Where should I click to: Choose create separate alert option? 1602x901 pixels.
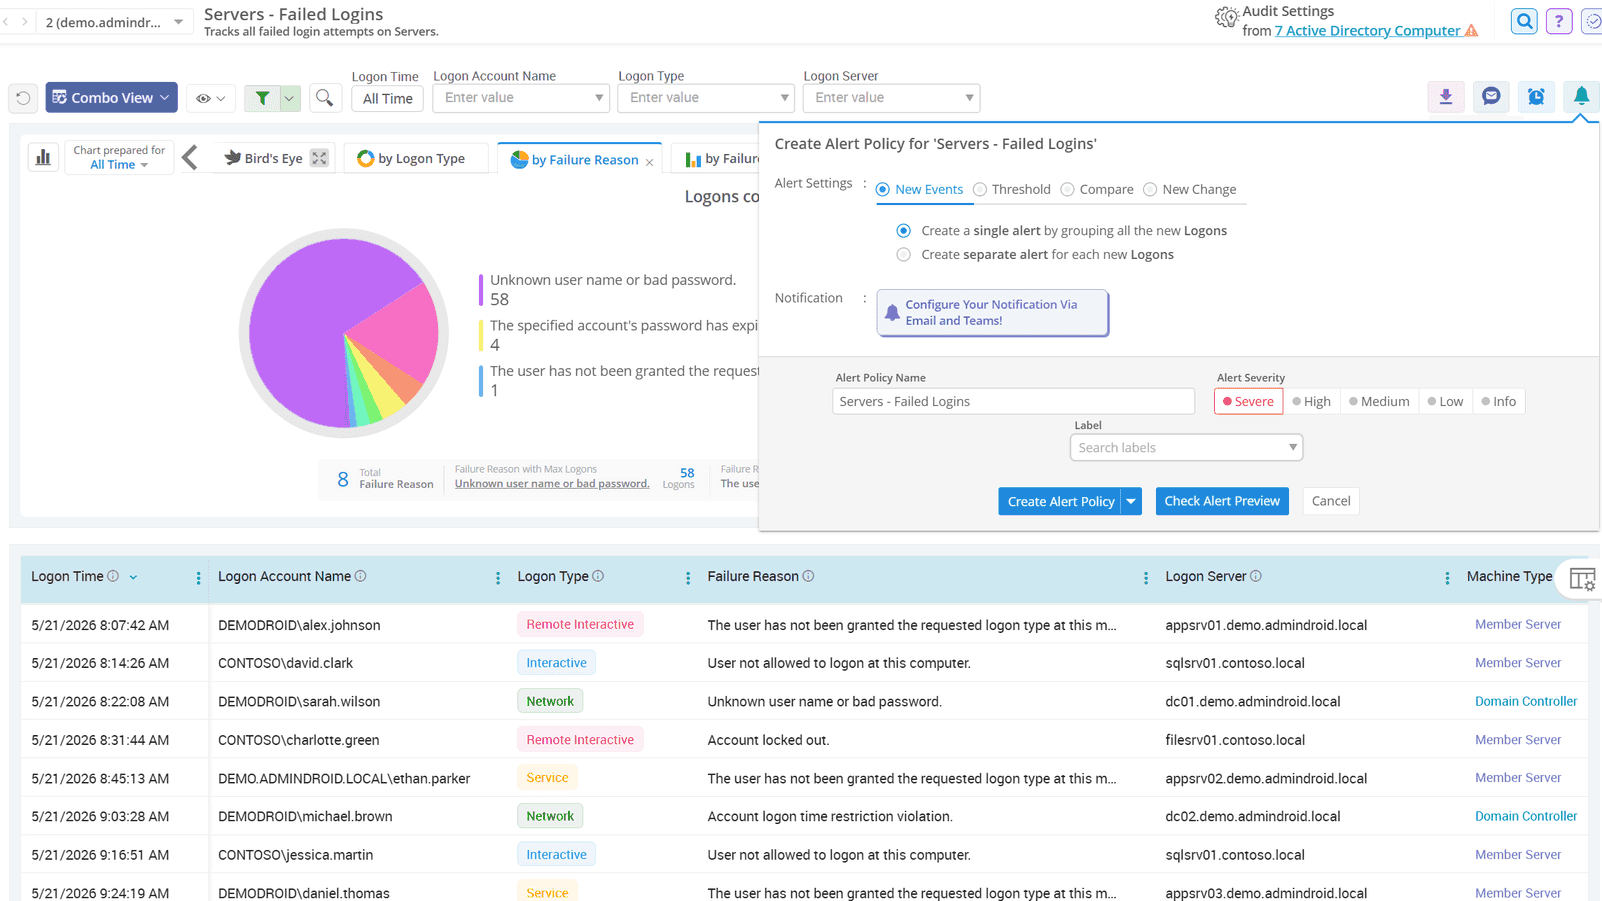[x=904, y=254]
